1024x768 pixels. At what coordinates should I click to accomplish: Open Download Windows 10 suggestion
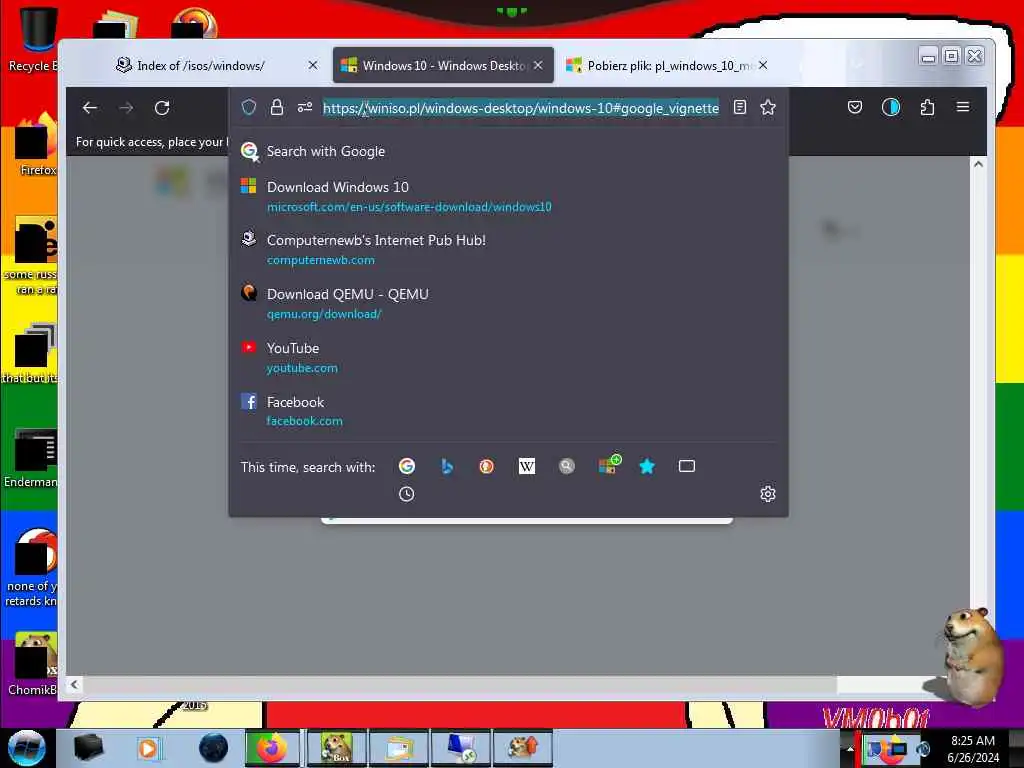point(508,197)
